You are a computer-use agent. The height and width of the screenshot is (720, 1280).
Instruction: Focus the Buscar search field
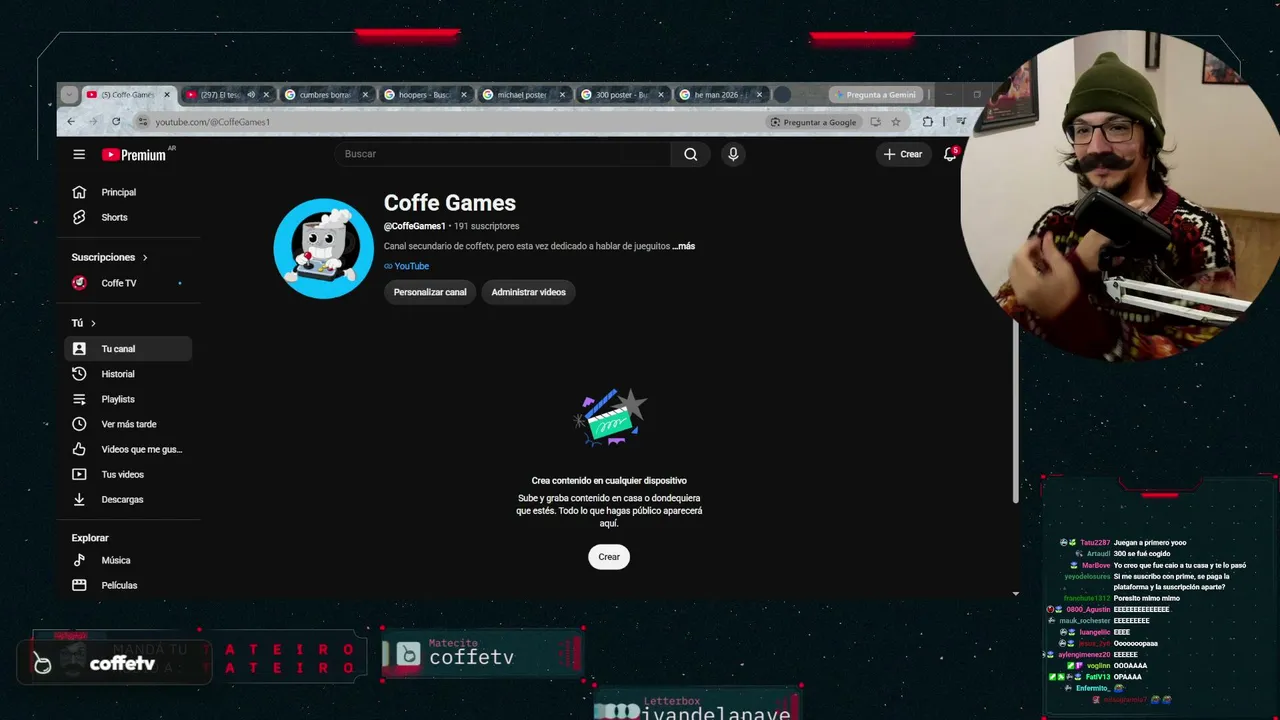[503, 154]
